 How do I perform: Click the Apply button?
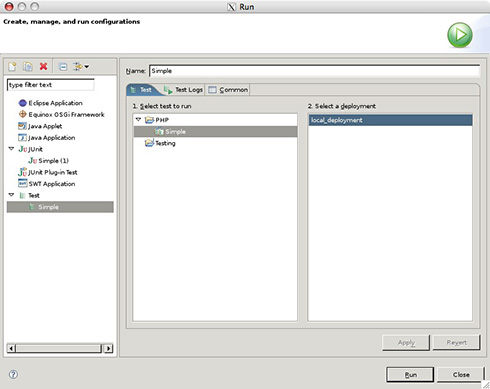click(x=406, y=343)
